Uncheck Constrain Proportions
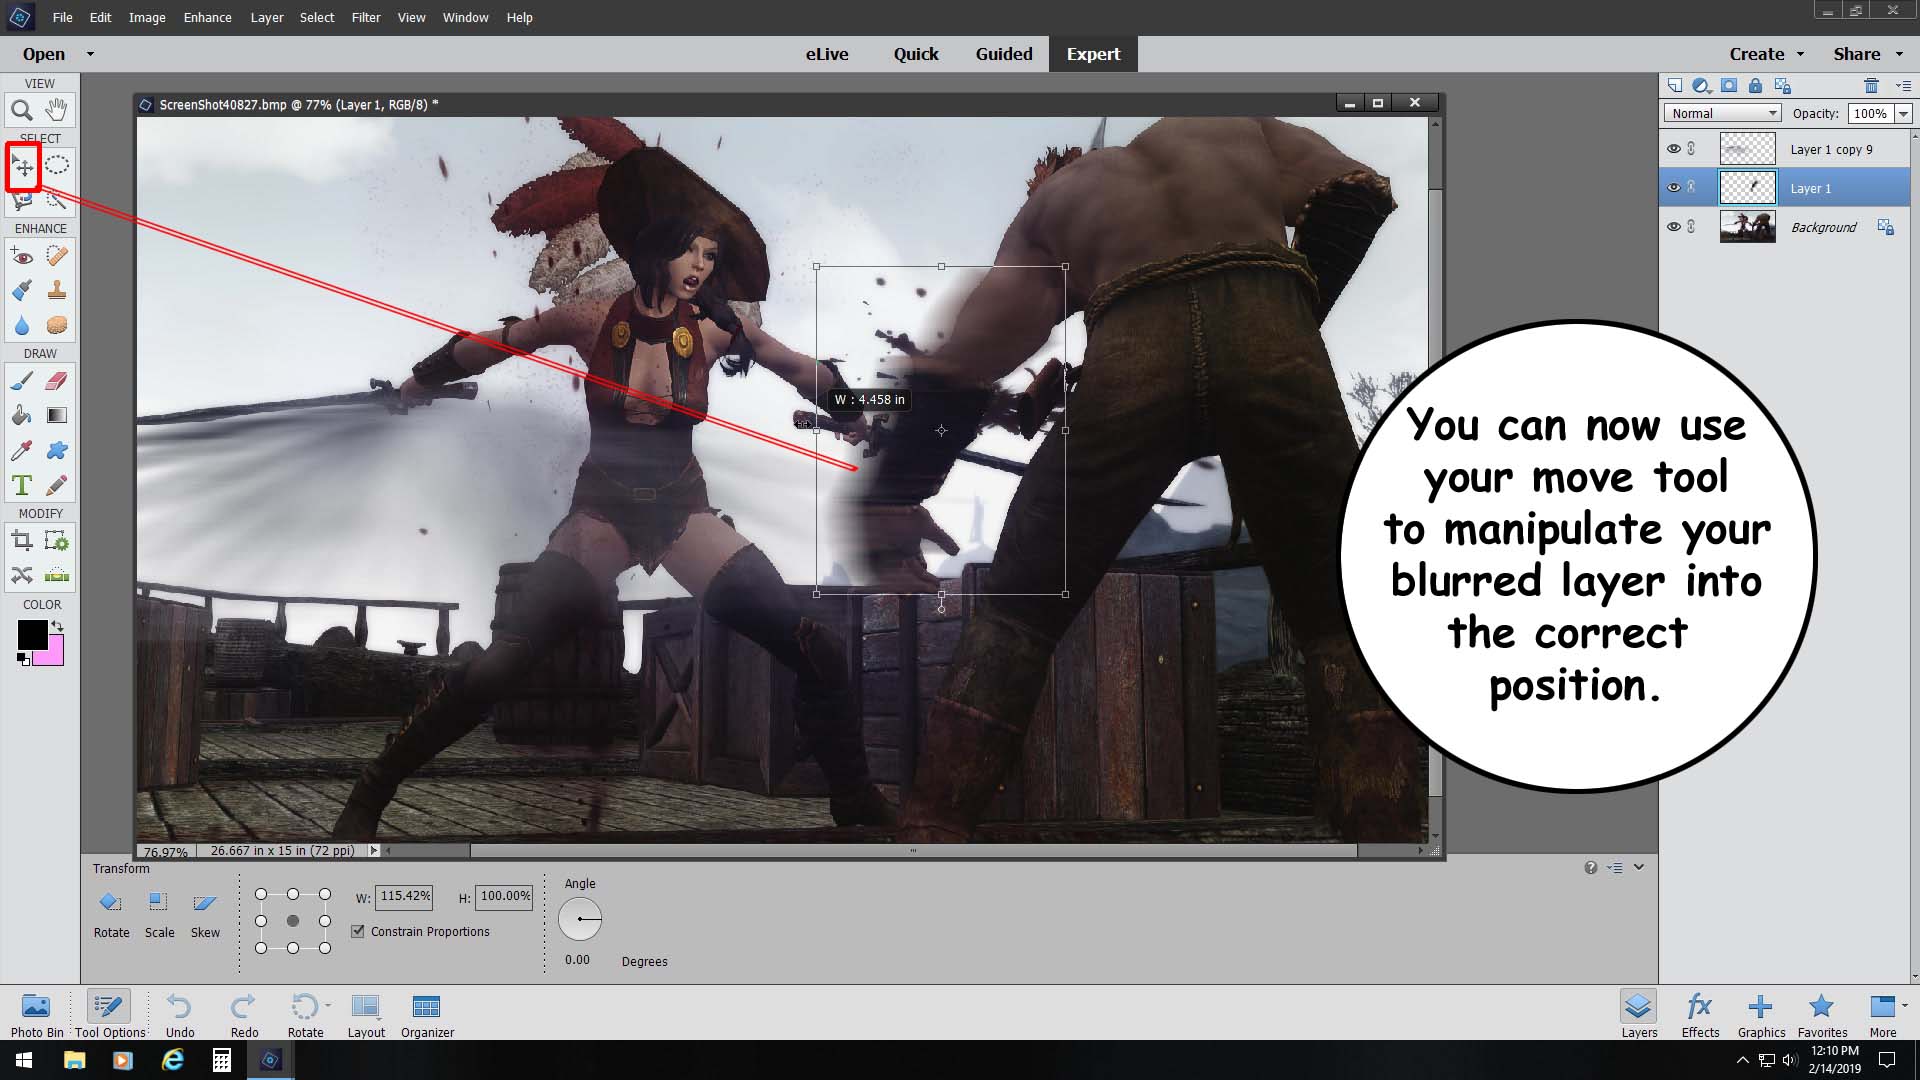Viewport: 1920px width, 1080px height. point(358,931)
